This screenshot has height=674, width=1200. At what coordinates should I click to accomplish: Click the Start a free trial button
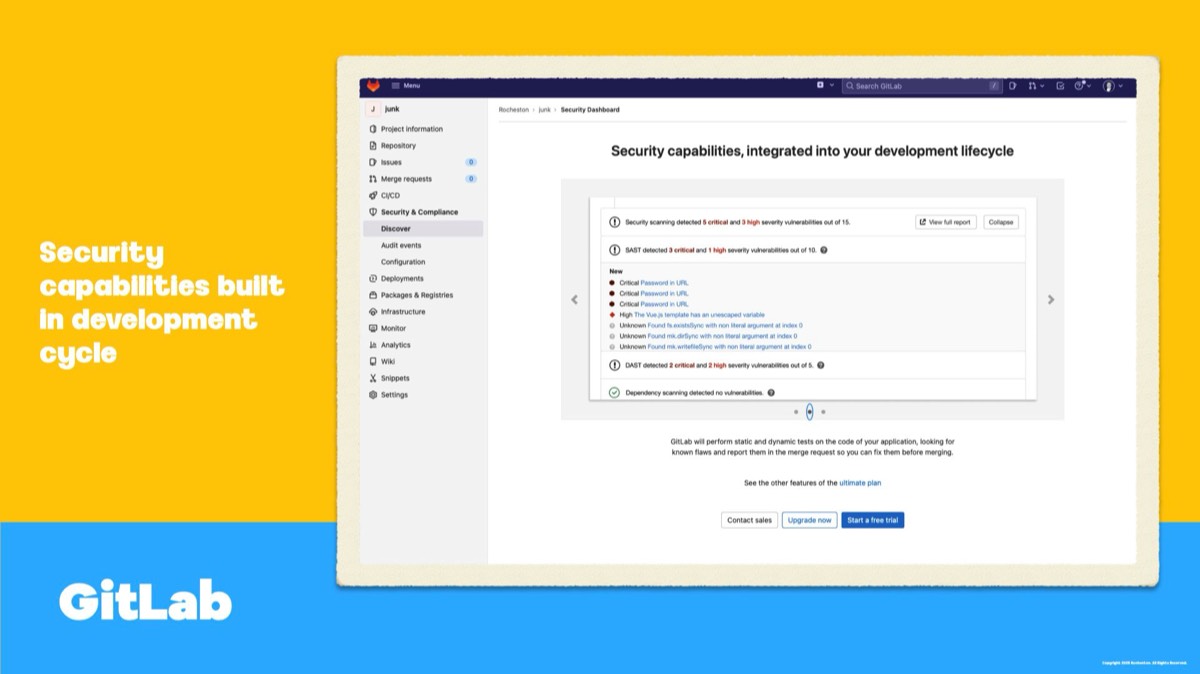[872, 520]
